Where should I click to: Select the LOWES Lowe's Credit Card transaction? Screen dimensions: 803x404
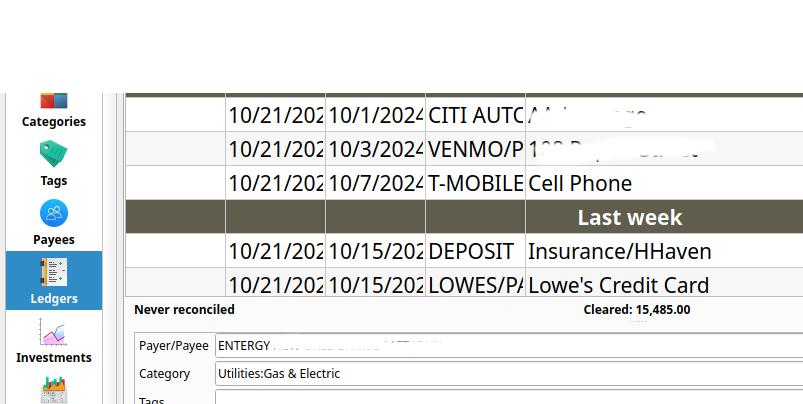(x=464, y=282)
